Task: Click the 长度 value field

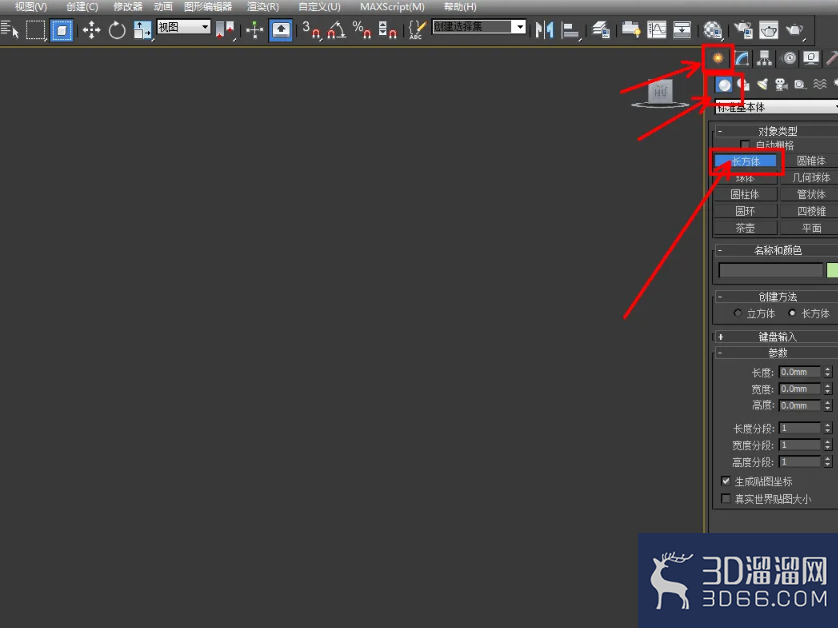Action: (800, 372)
